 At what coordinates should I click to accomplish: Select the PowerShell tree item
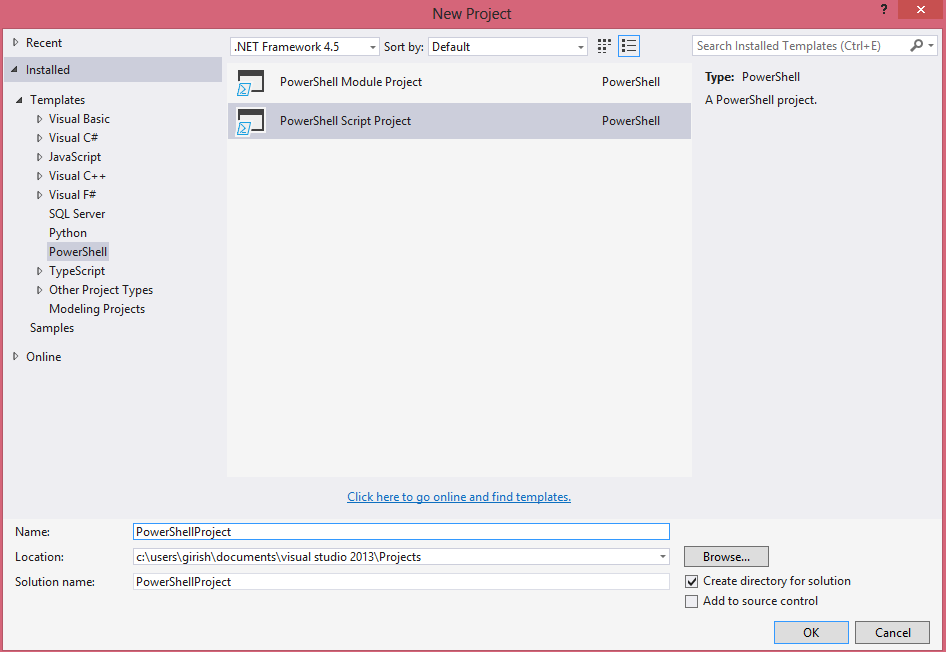click(x=78, y=252)
